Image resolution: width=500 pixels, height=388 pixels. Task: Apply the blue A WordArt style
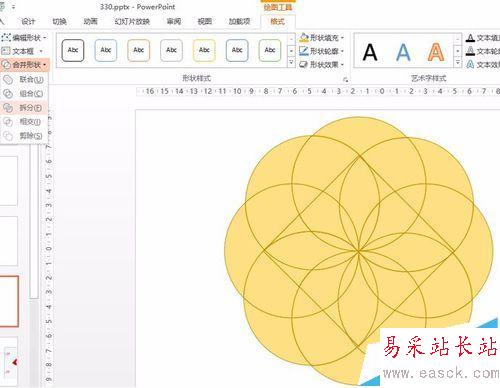(x=403, y=52)
